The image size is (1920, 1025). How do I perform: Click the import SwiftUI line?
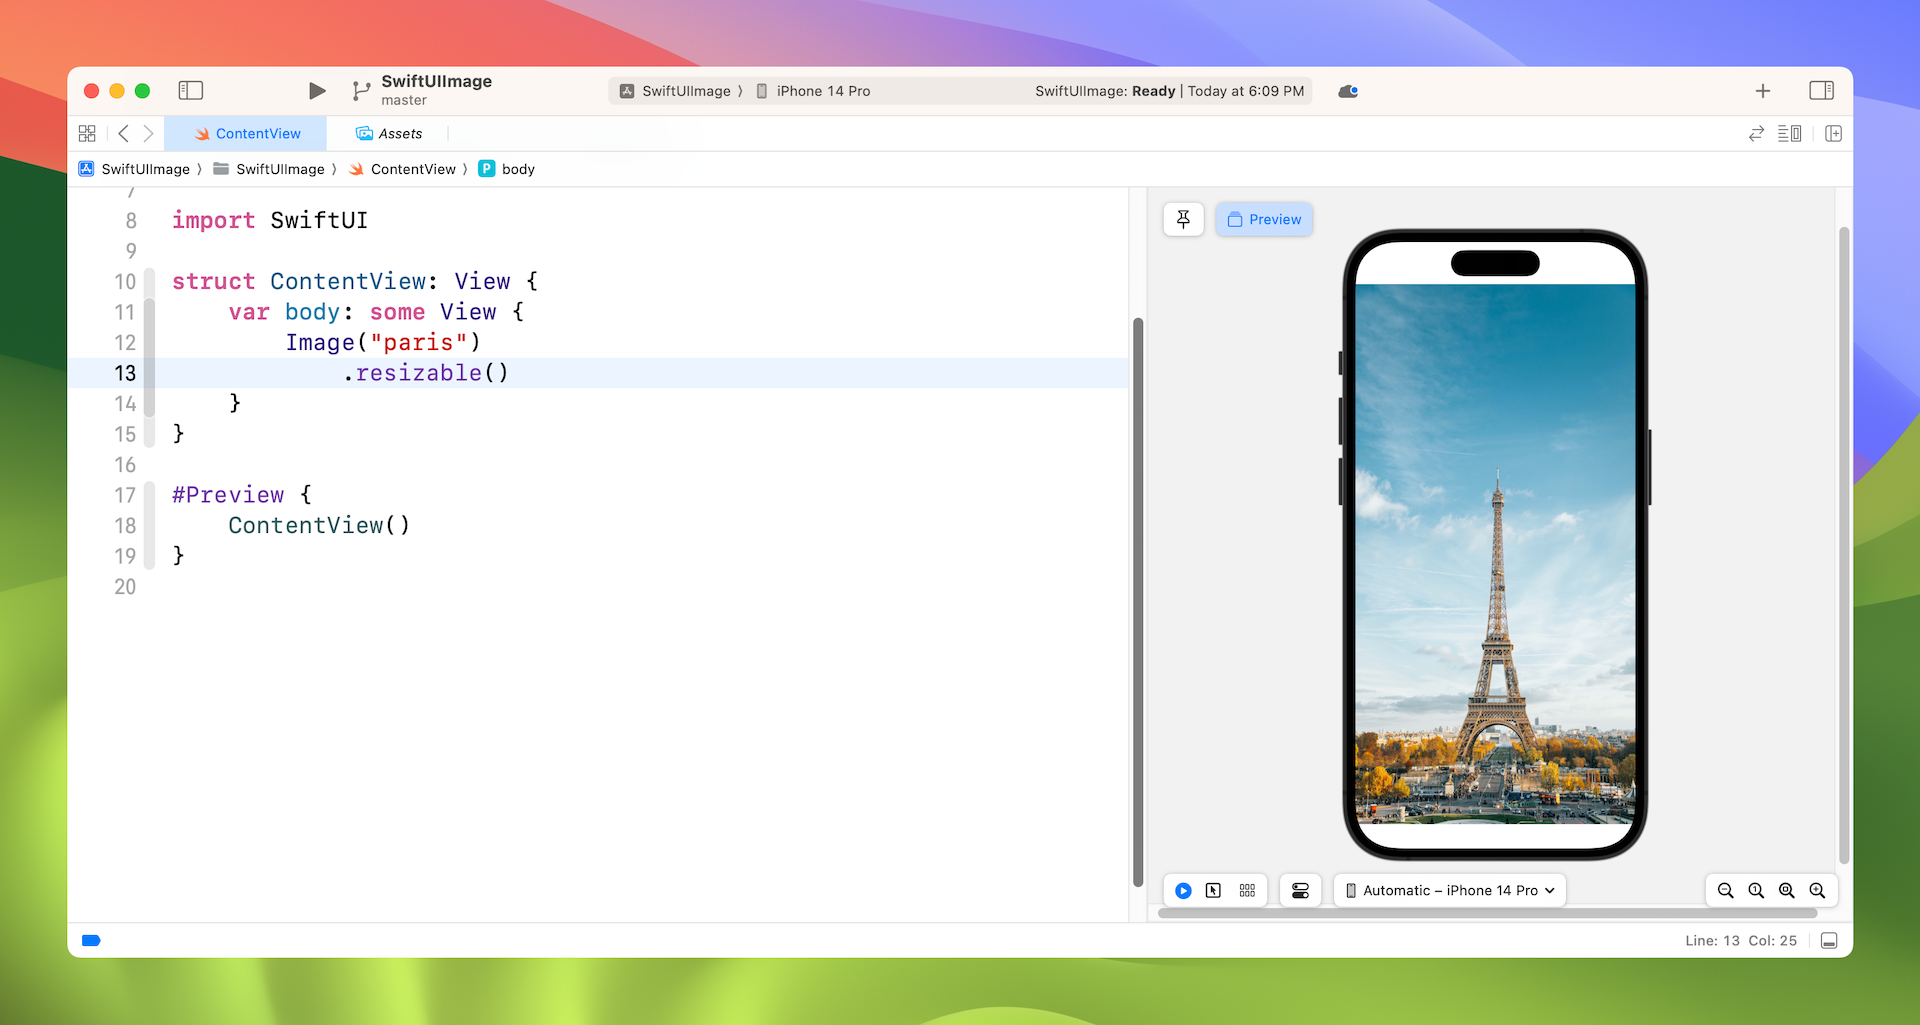(x=270, y=220)
